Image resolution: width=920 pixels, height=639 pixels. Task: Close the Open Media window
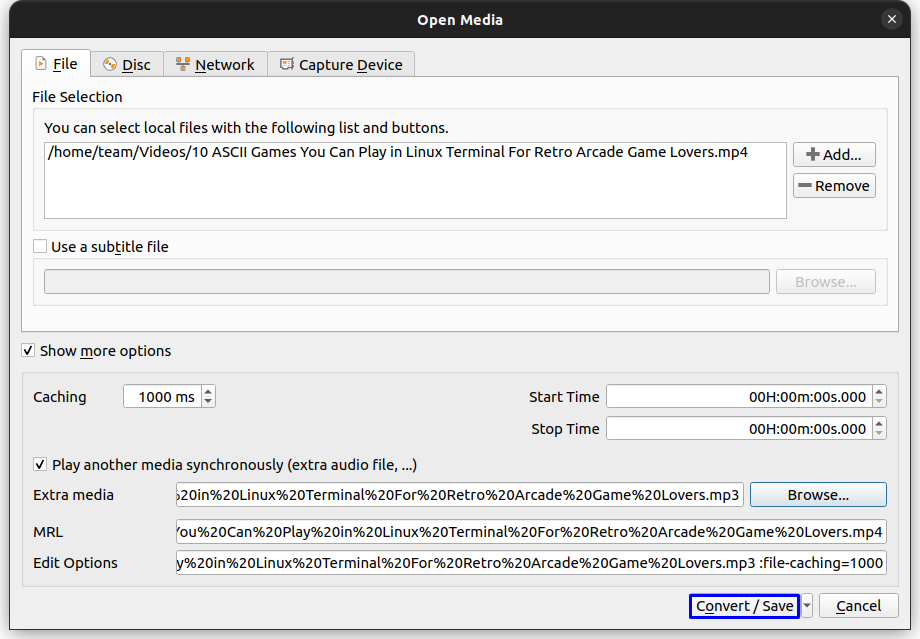tap(891, 19)
